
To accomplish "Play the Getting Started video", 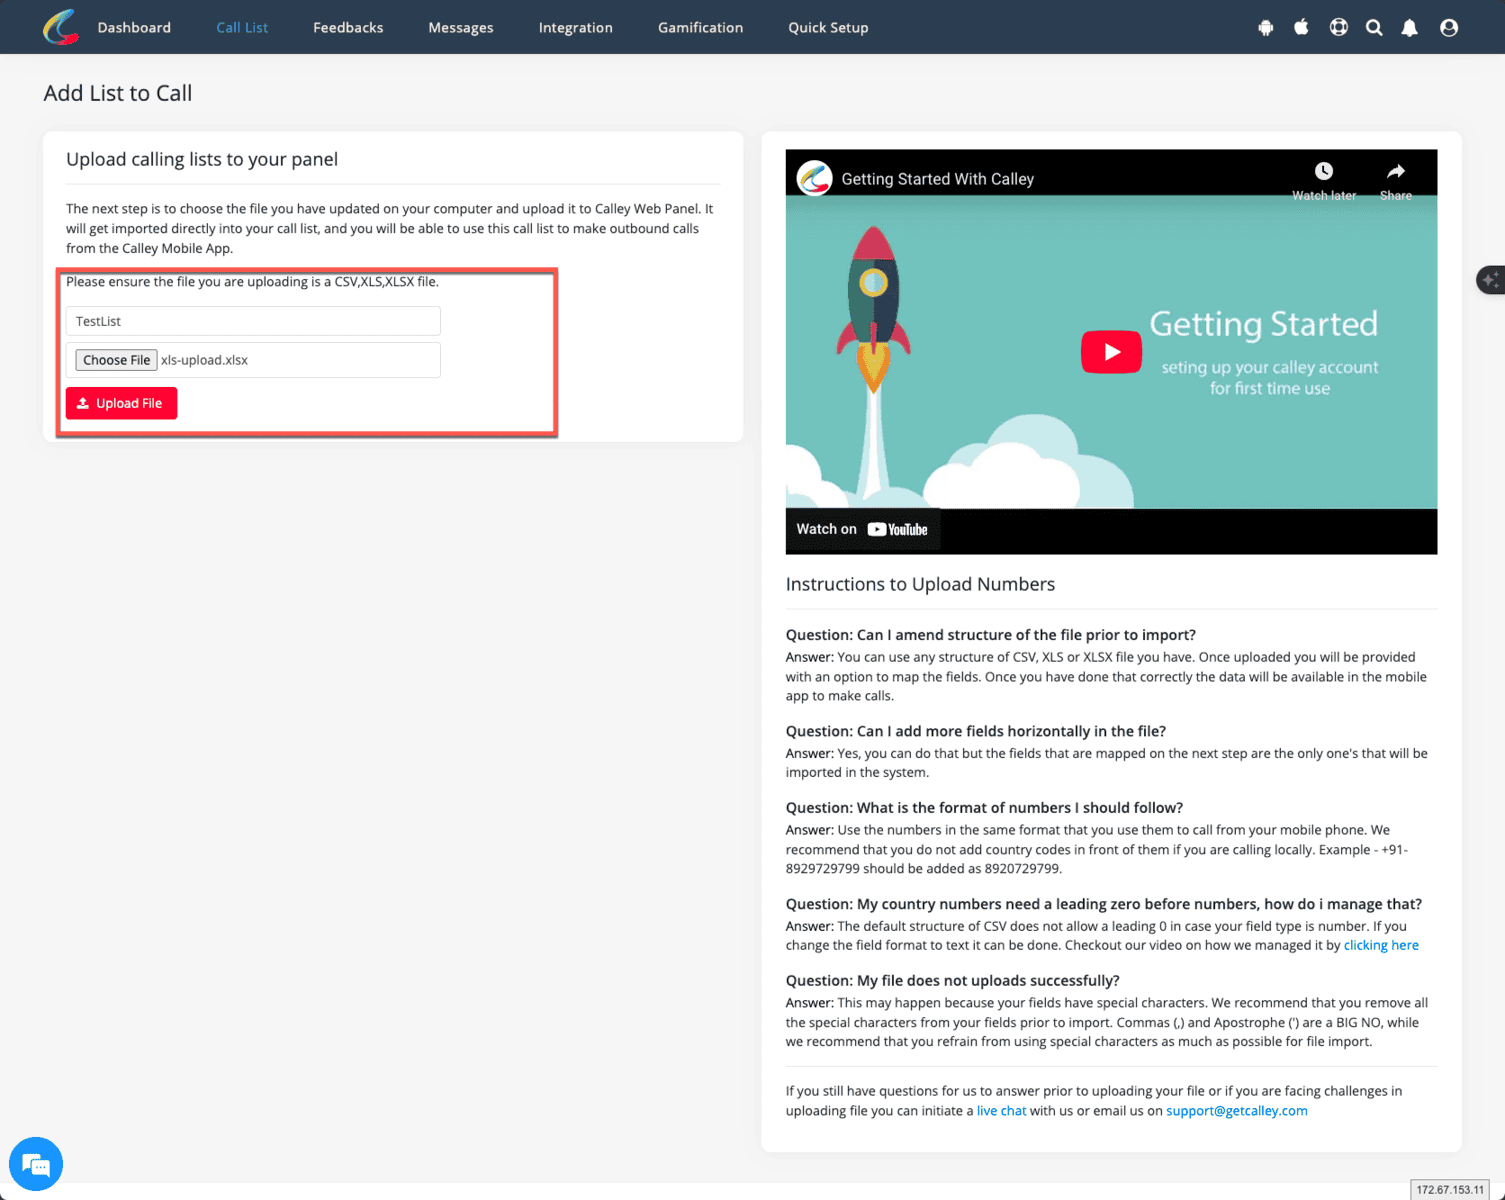I will point(1111,352).
